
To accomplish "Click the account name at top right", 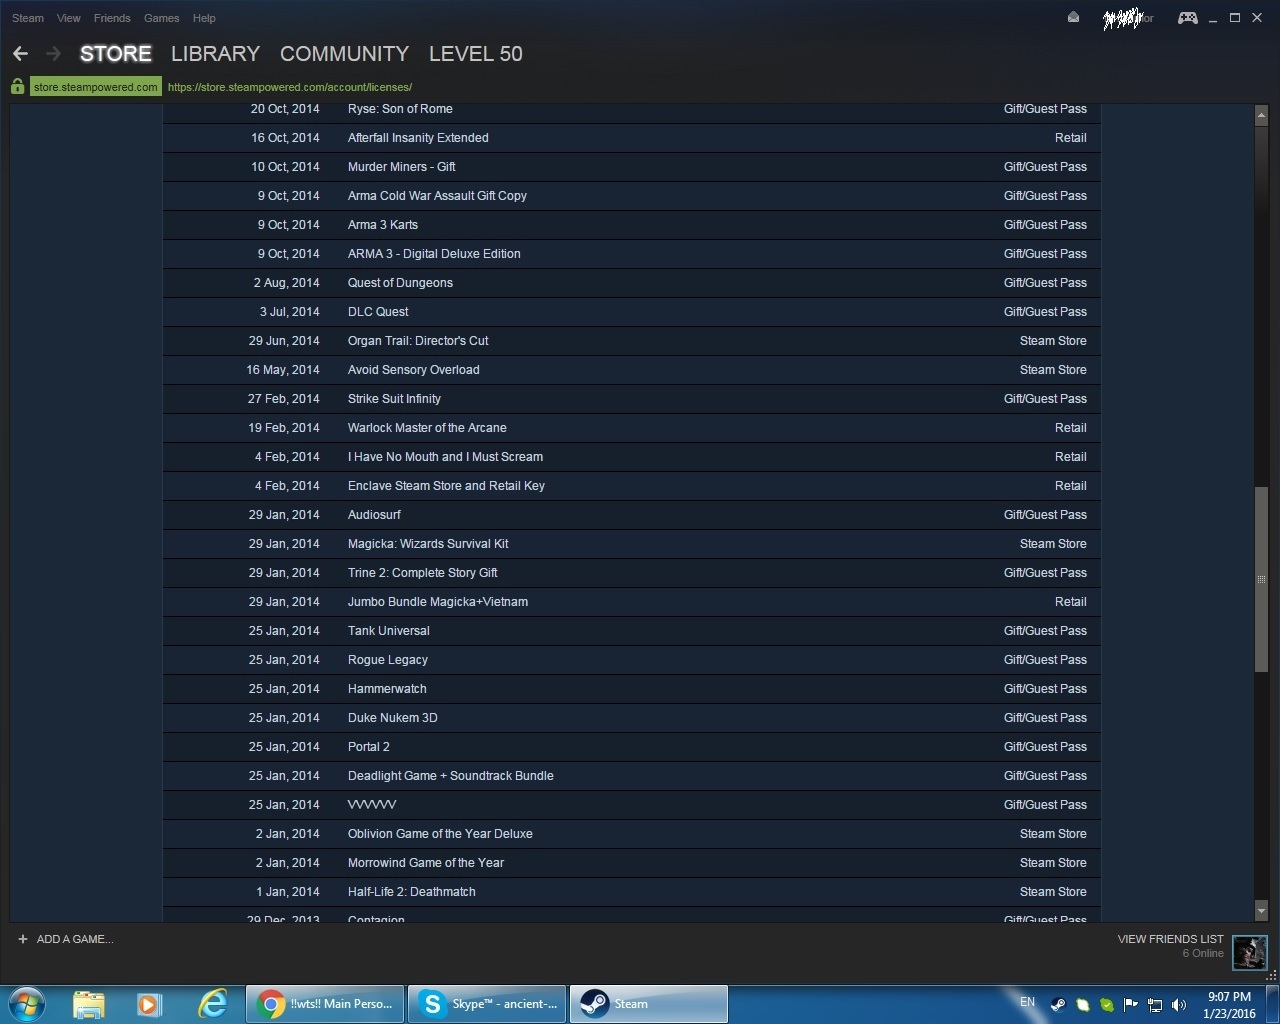I will point(1128,18).
